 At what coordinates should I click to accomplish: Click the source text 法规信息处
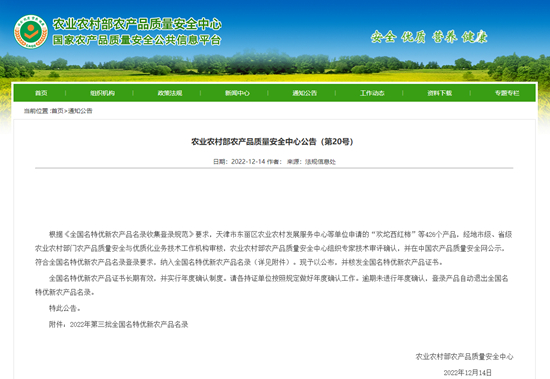coord(320,161)
